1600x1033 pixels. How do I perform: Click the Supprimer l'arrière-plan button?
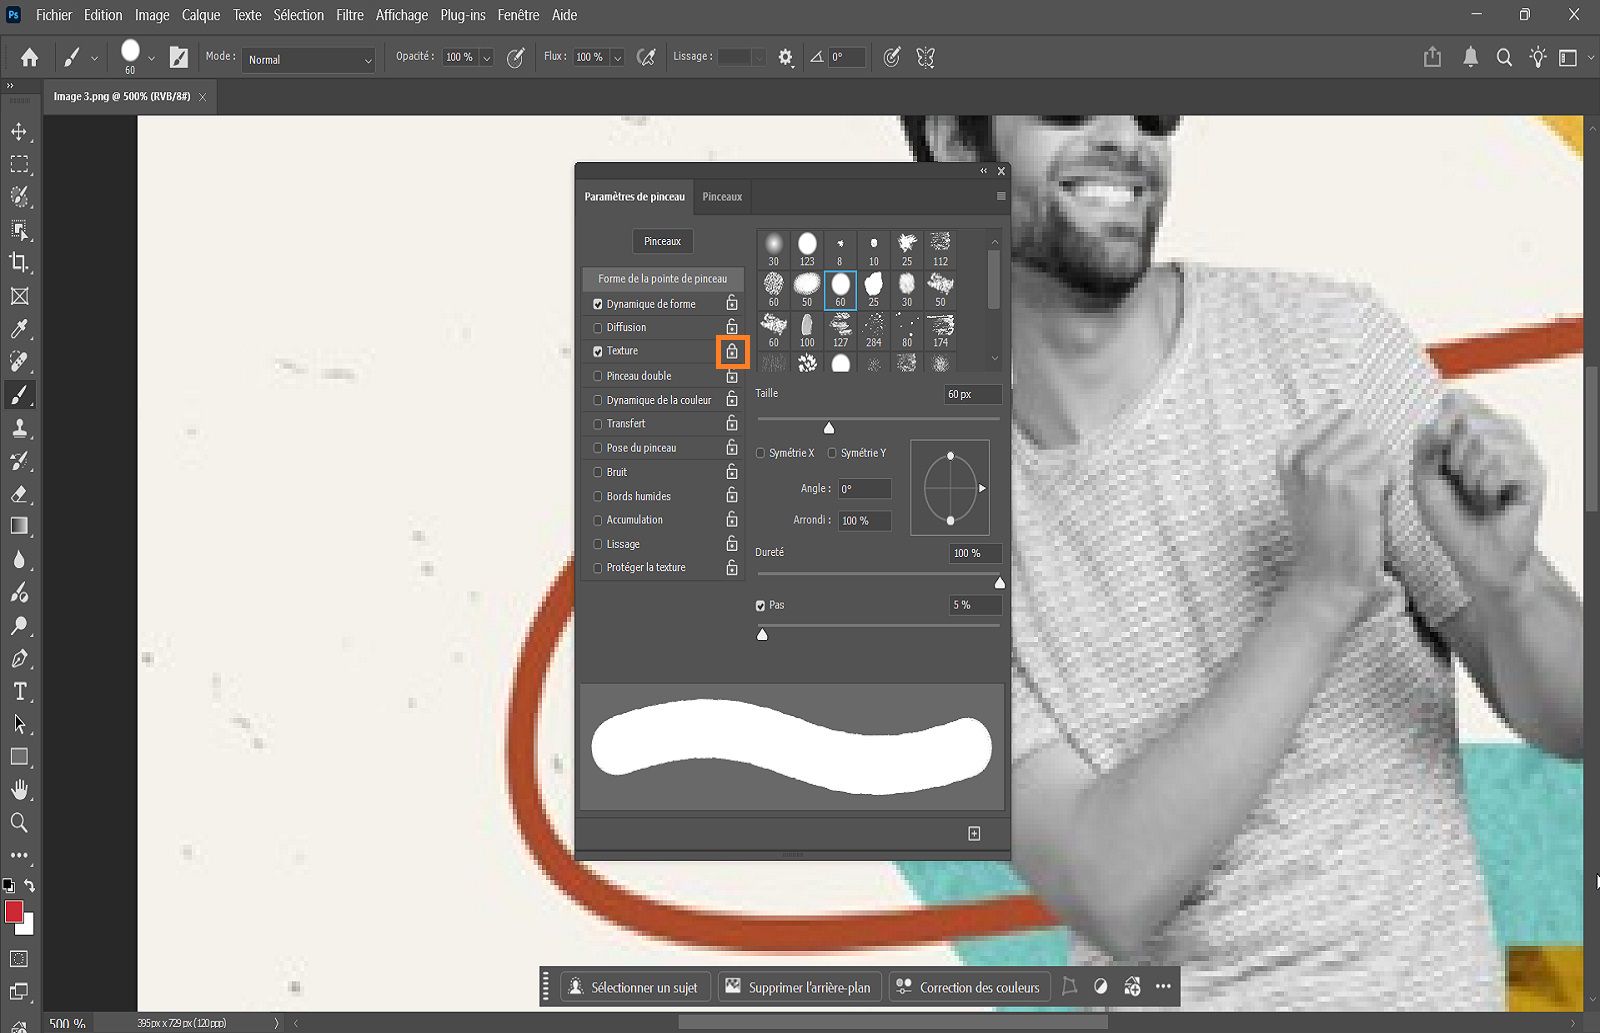click(799, 987)
